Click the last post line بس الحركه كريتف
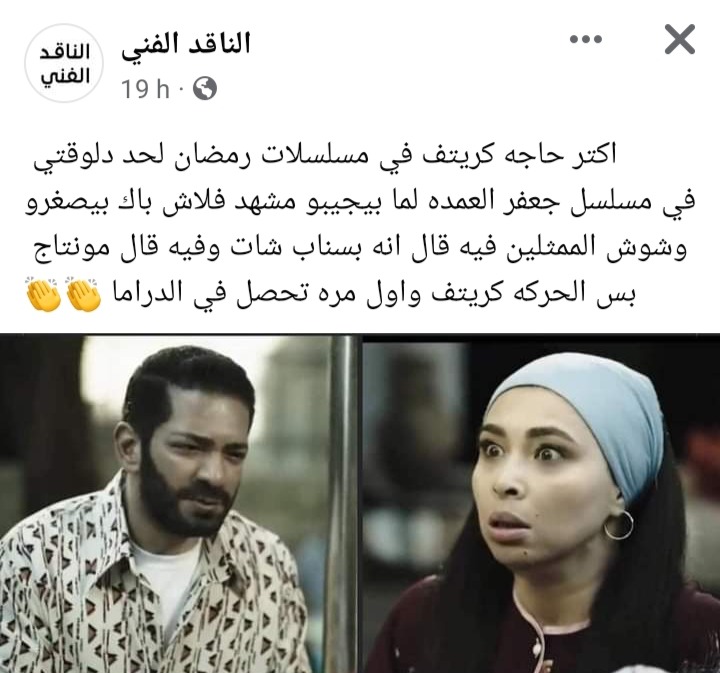 [331, 294]
